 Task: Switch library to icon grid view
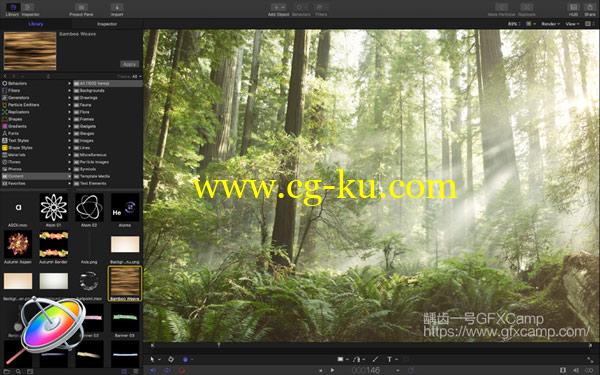(x=124, y=371)
